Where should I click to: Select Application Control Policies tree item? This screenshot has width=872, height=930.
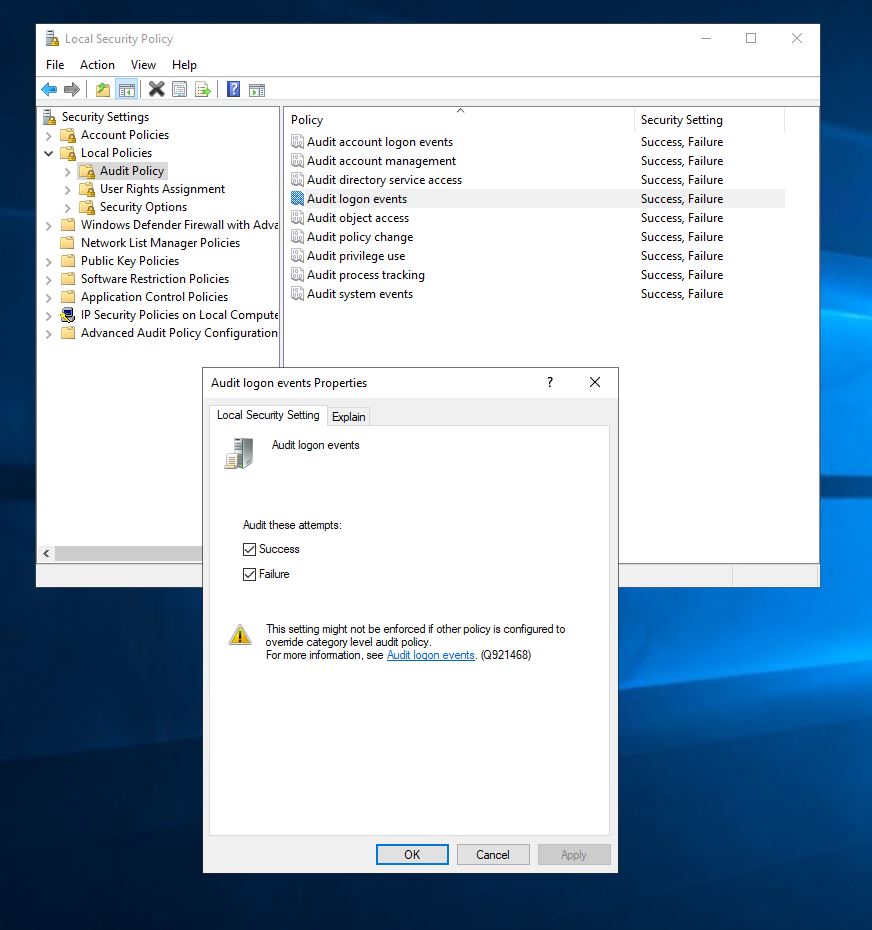tap(154, 297)
